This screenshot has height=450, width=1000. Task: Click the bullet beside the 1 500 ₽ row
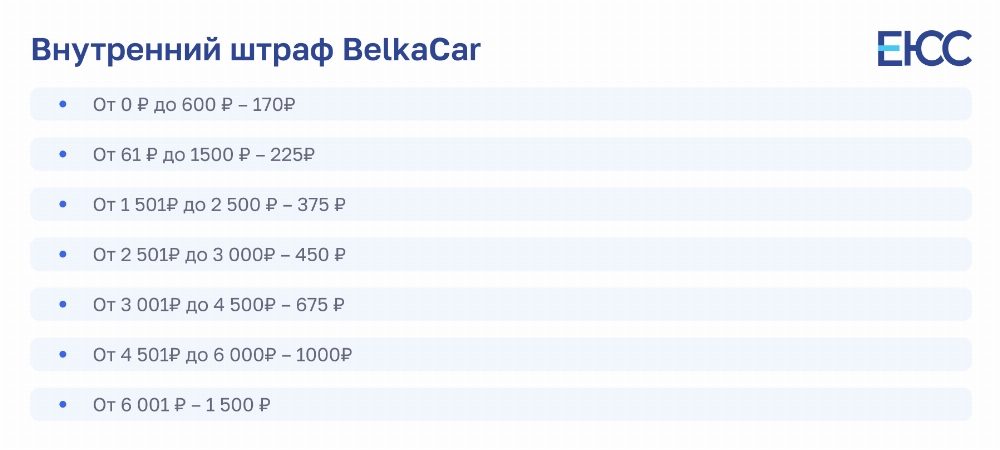tap(62, 404)
